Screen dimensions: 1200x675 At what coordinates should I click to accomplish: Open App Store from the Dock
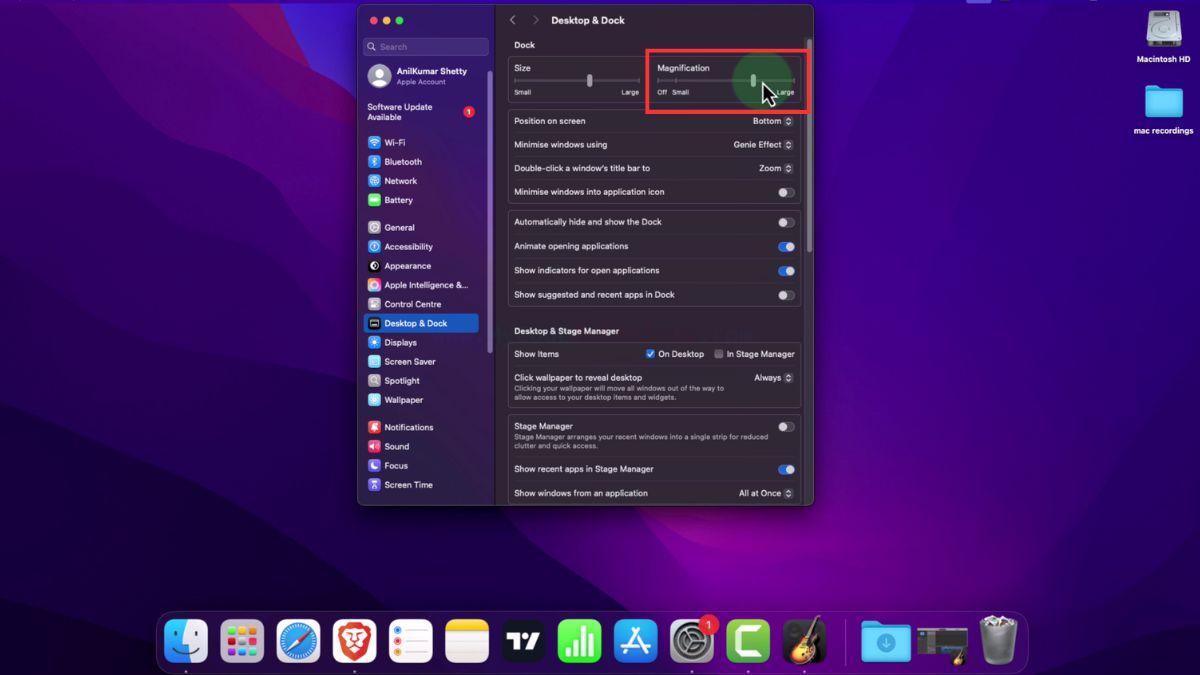tap(635, 641)
